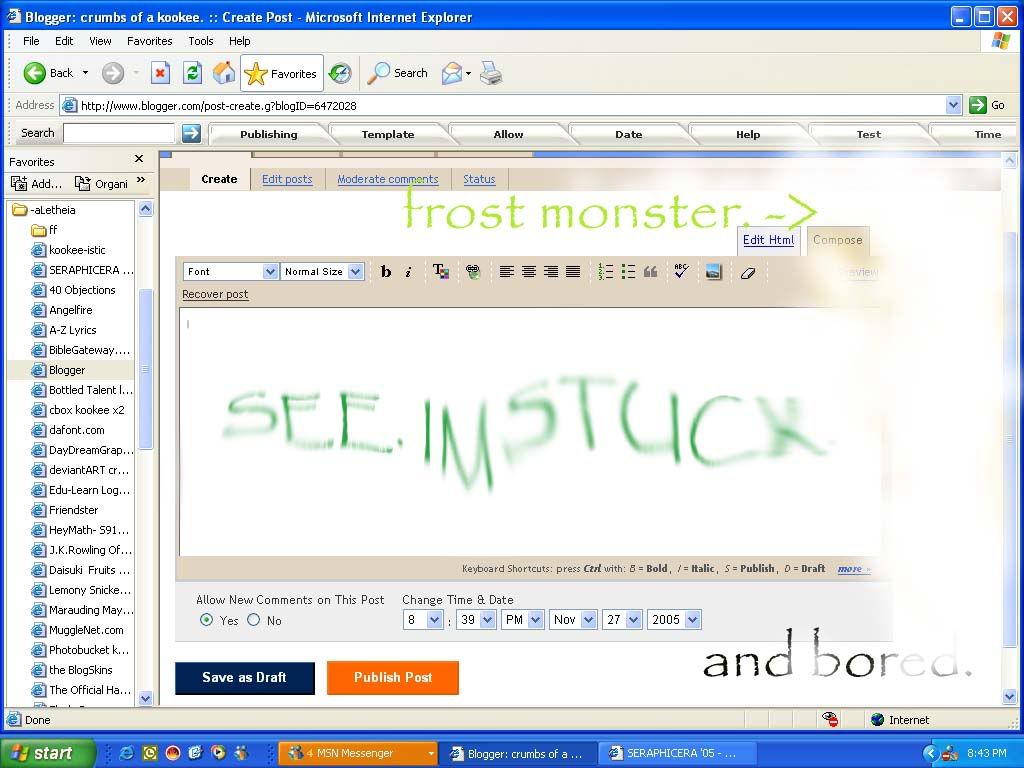Click the browser Back arrow icon
The image size is (1024, 768).
(x=35, y=73)
